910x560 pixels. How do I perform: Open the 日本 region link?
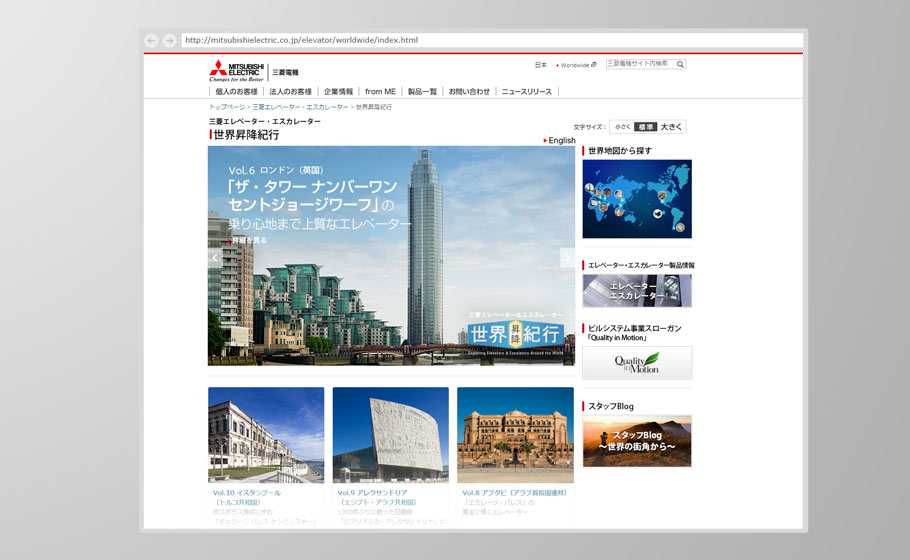541,65
